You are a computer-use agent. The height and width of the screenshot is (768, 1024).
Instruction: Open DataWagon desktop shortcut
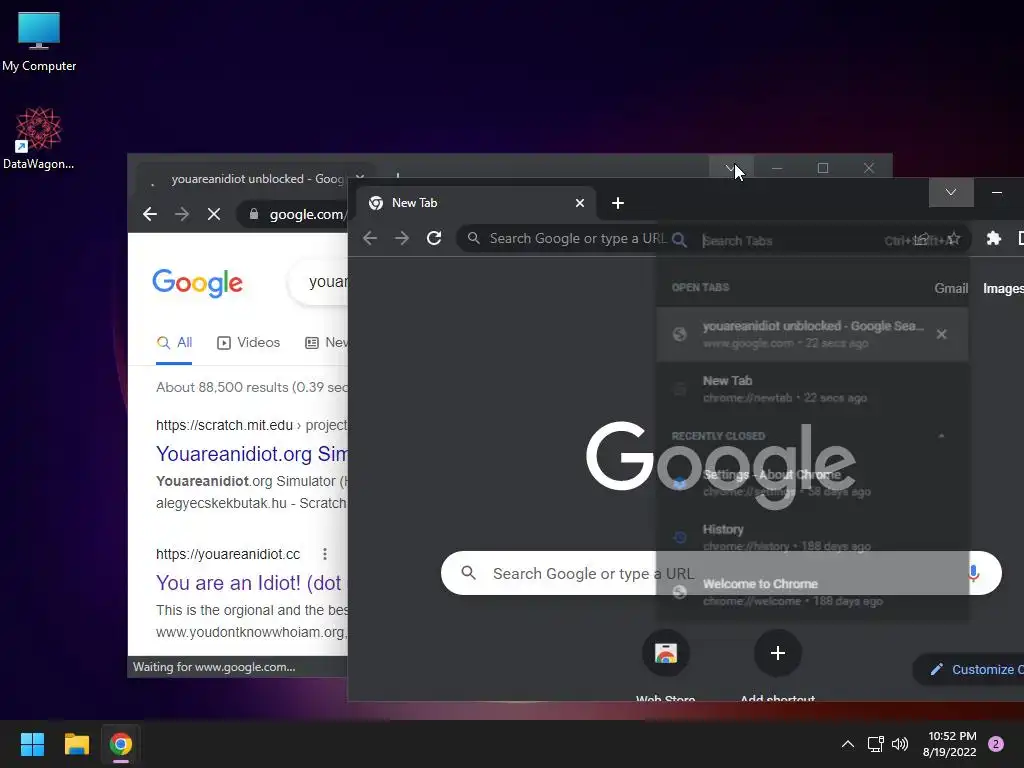pyautogui.click(x=39, y=138)
